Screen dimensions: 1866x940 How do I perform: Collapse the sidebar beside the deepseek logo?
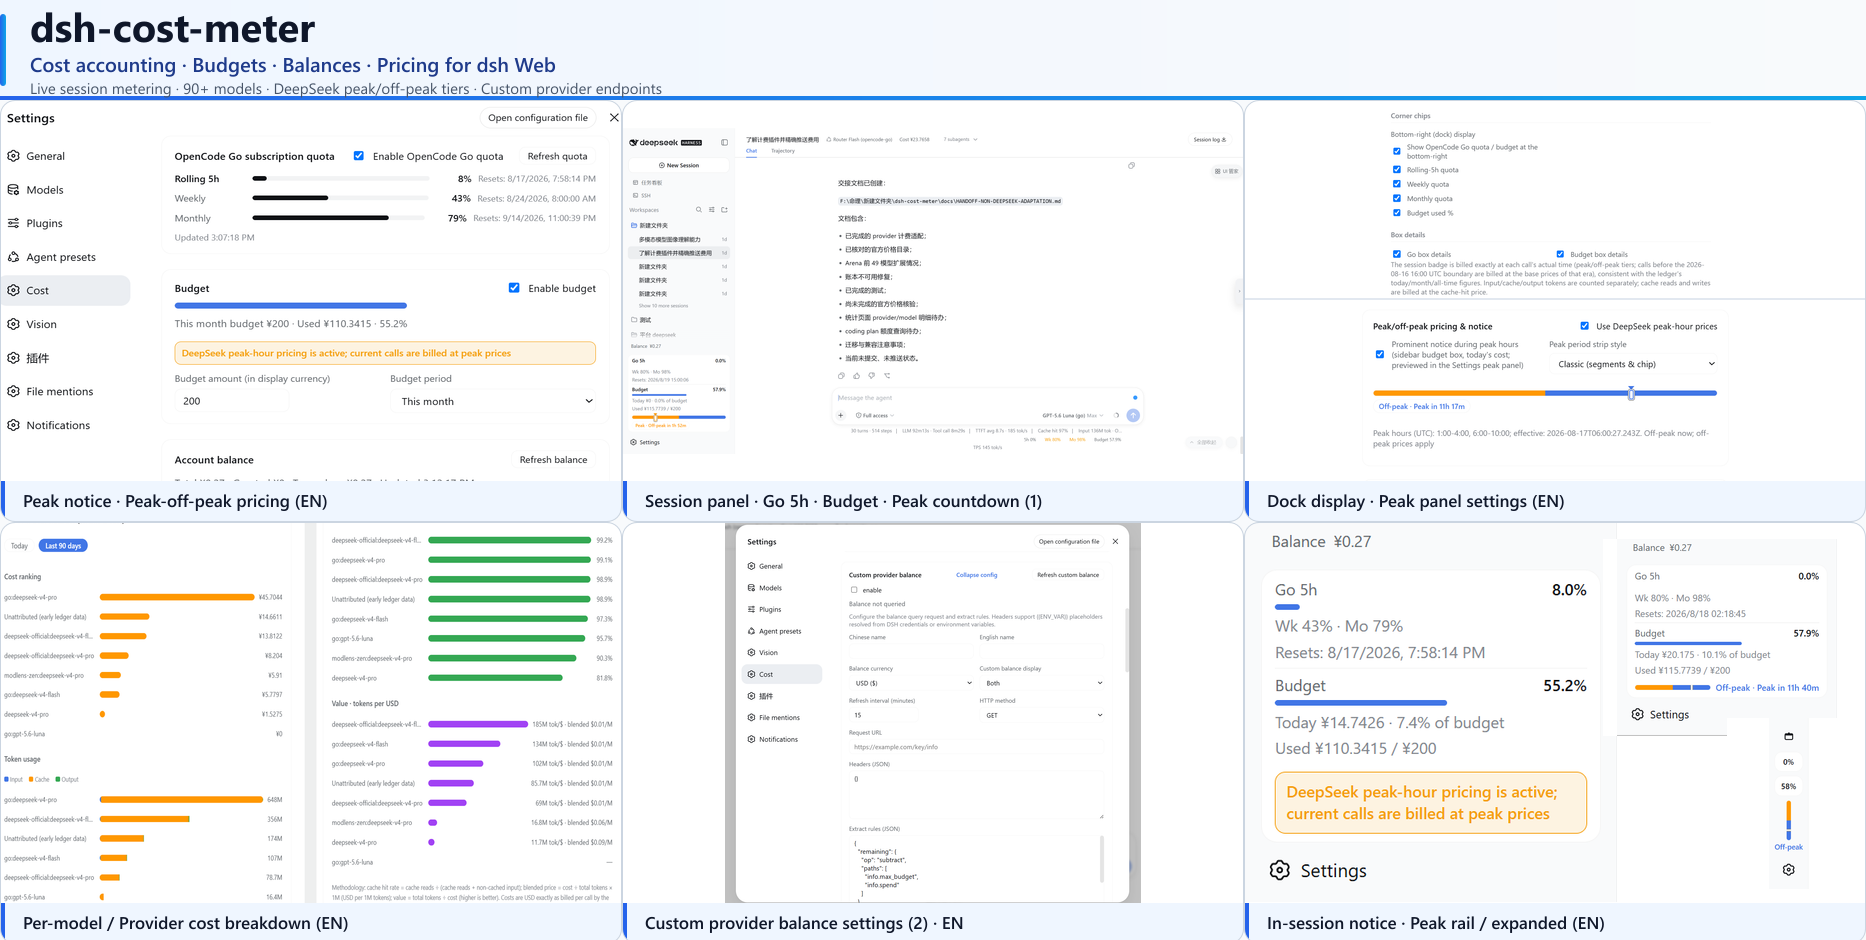tap(725, 142)
